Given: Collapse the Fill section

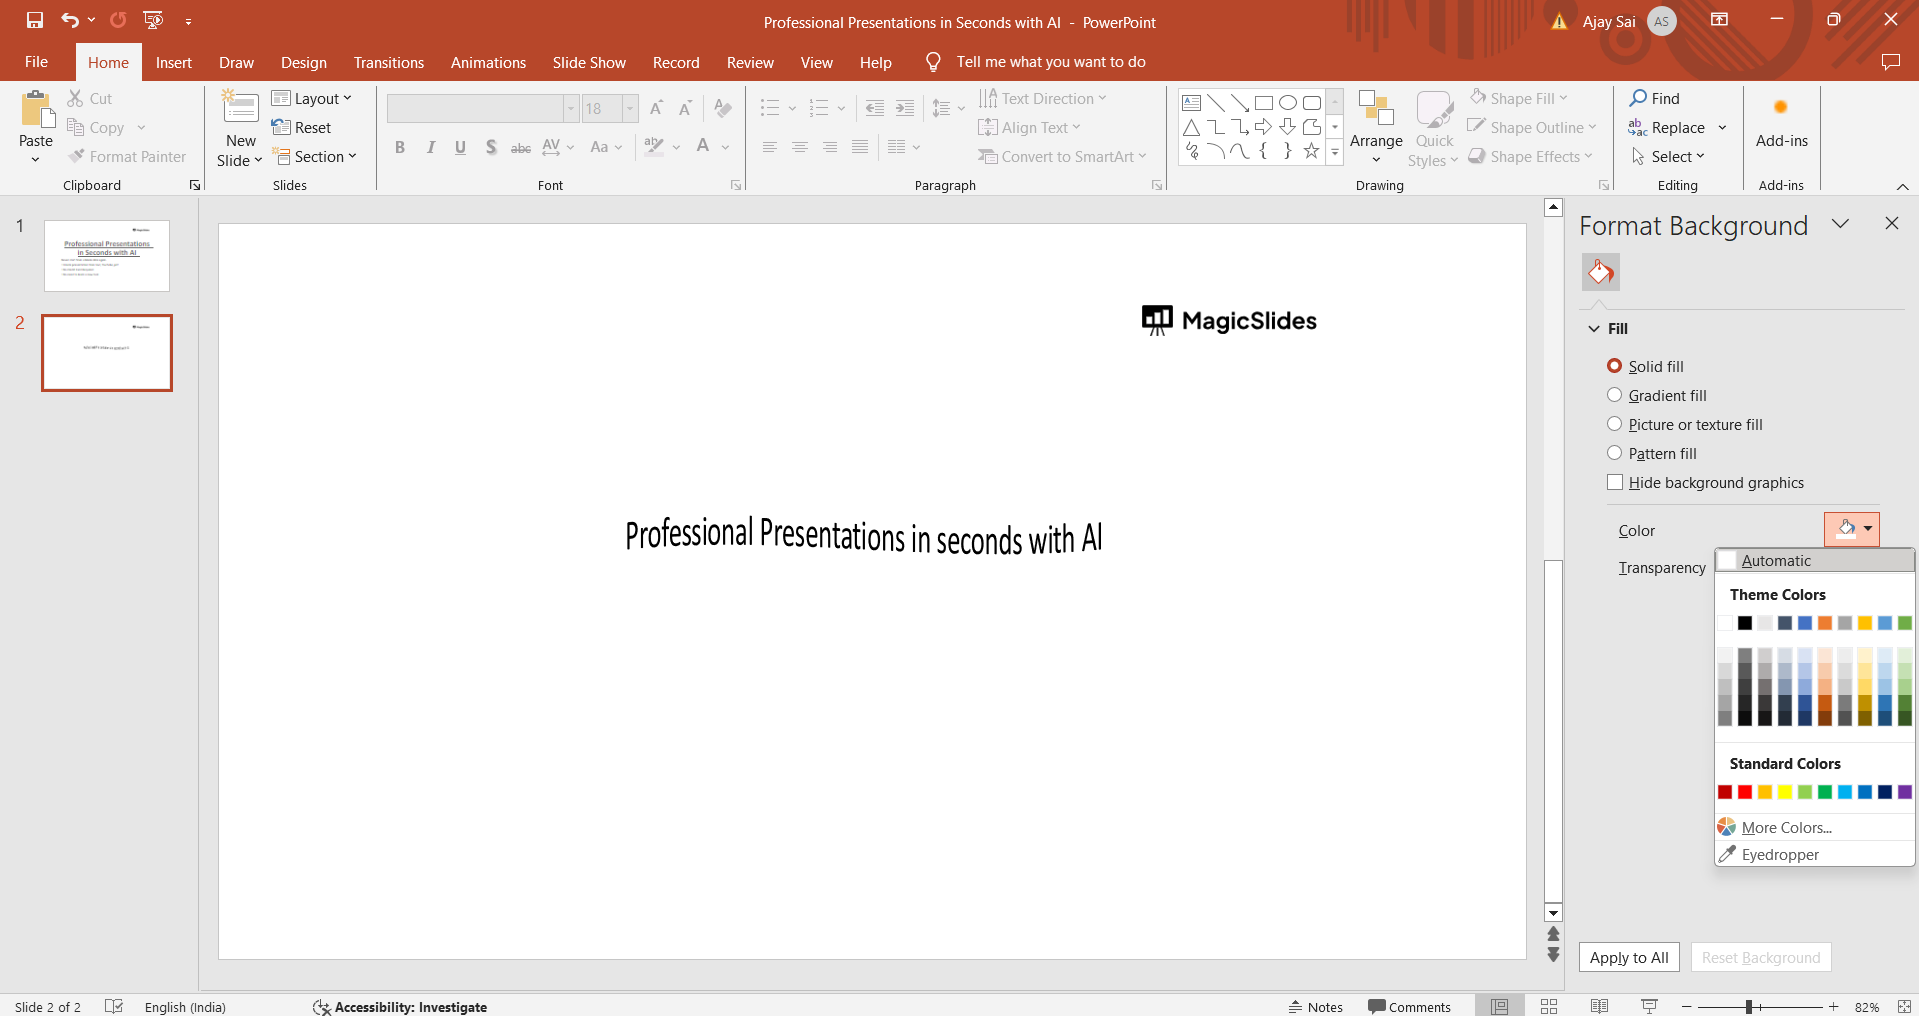Looking at the screenshot, I should (x=1594, y=329).
